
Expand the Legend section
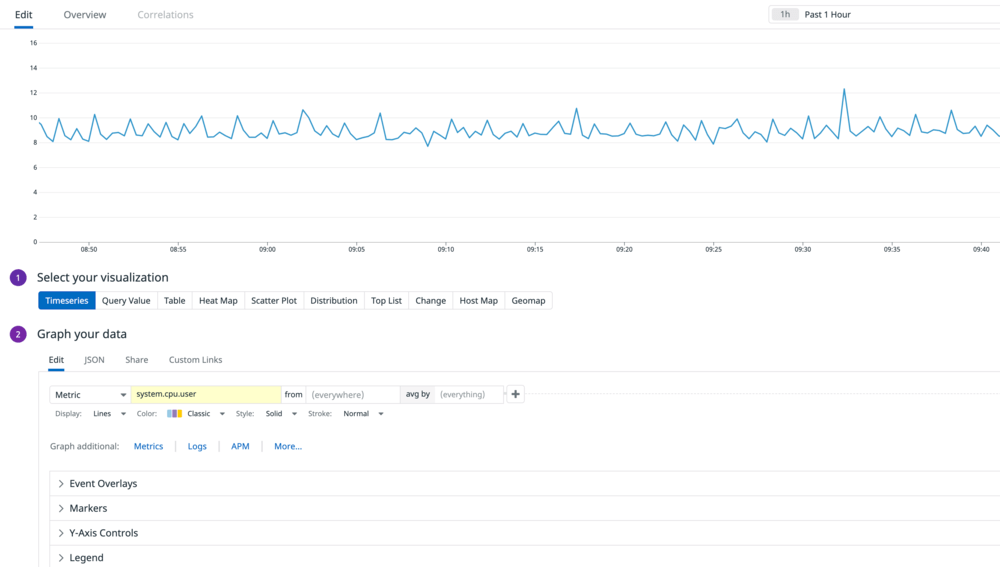pos(524,557)
